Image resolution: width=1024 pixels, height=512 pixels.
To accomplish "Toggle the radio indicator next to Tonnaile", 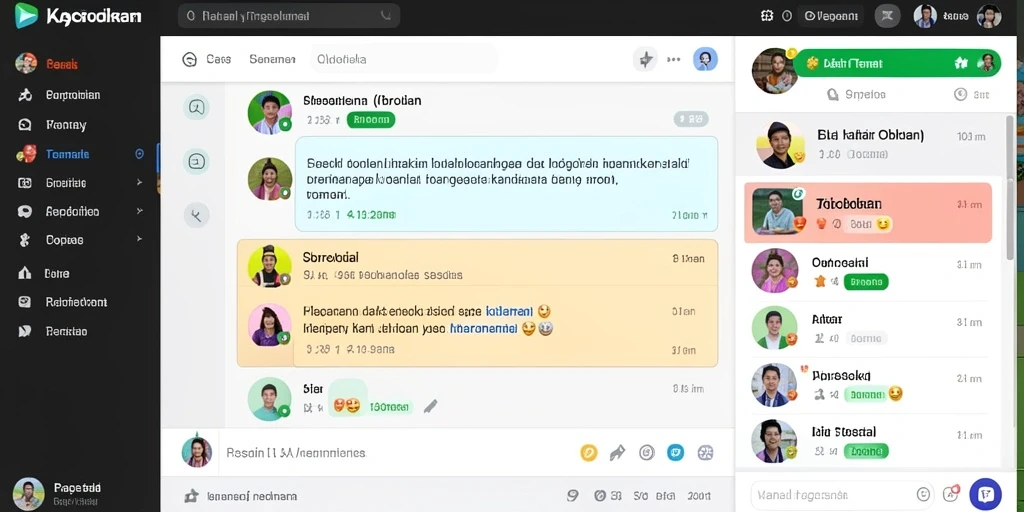I will pos(139,154).
